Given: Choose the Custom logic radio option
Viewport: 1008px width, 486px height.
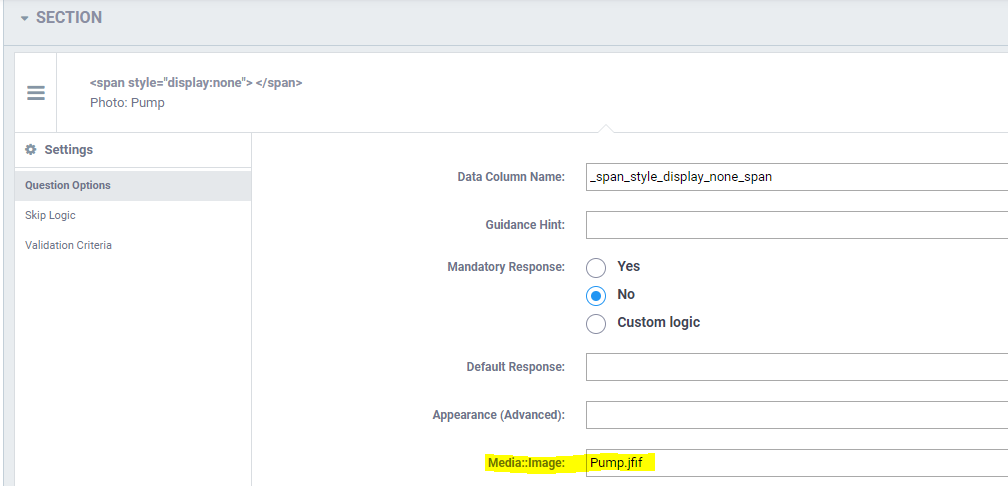Looking at the screenshot, I should pyautogui.click(x=596, y=323).
